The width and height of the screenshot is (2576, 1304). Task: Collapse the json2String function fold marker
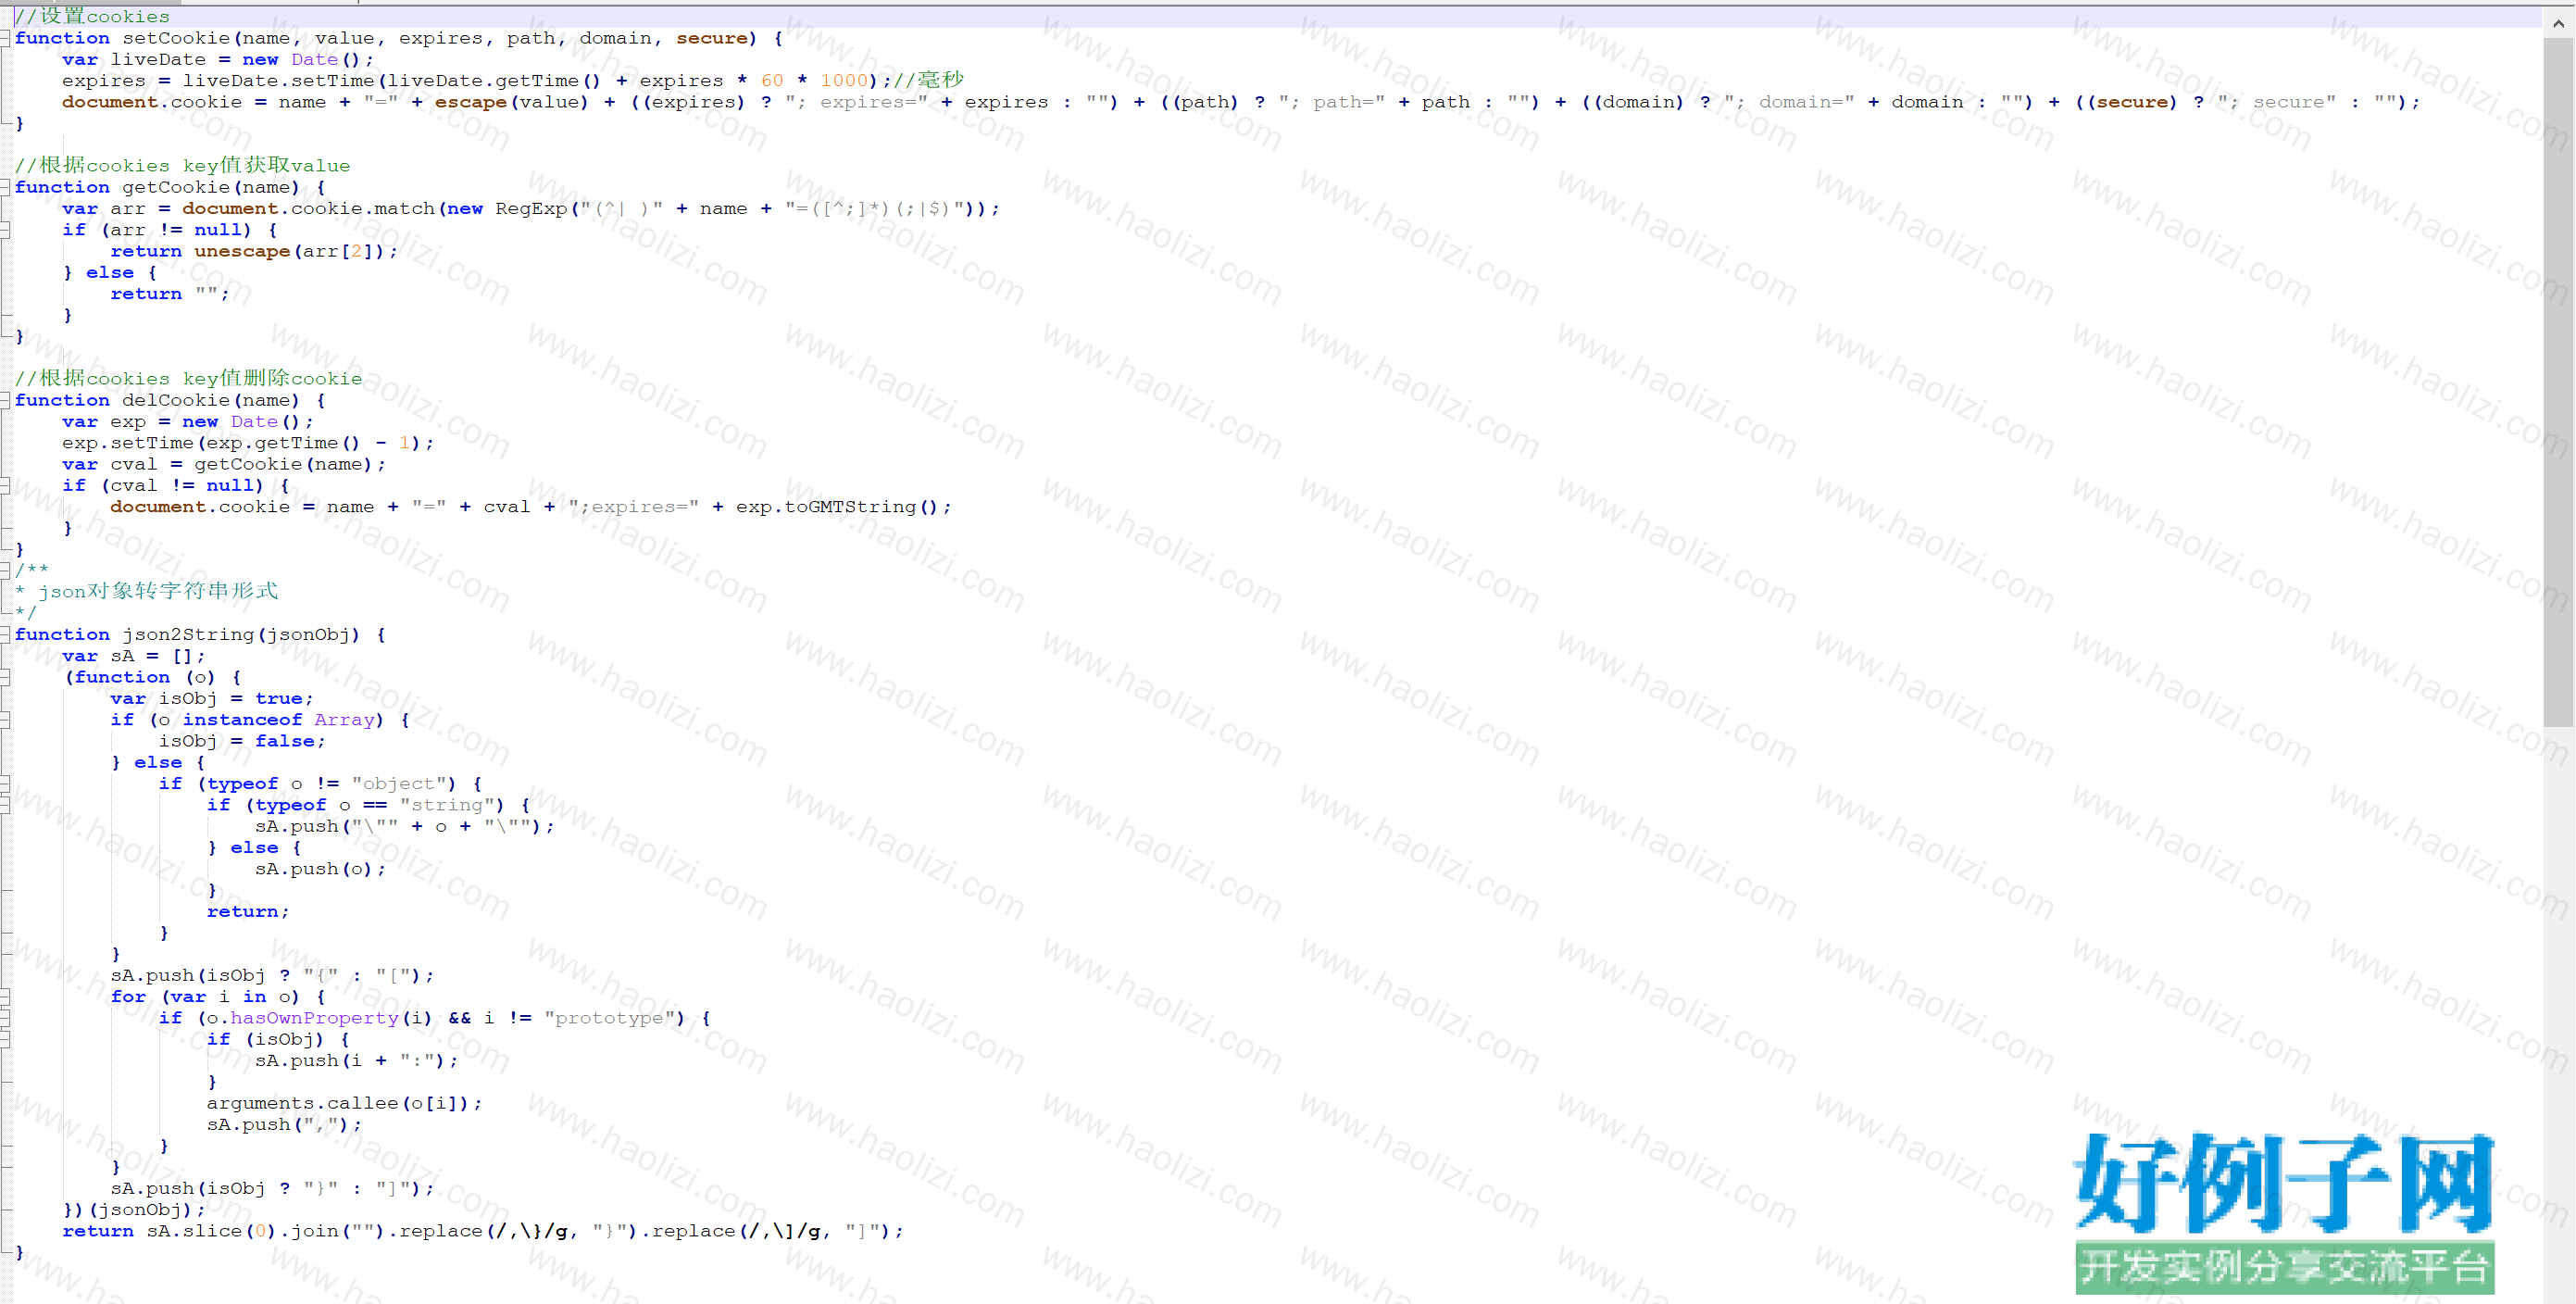5,634
